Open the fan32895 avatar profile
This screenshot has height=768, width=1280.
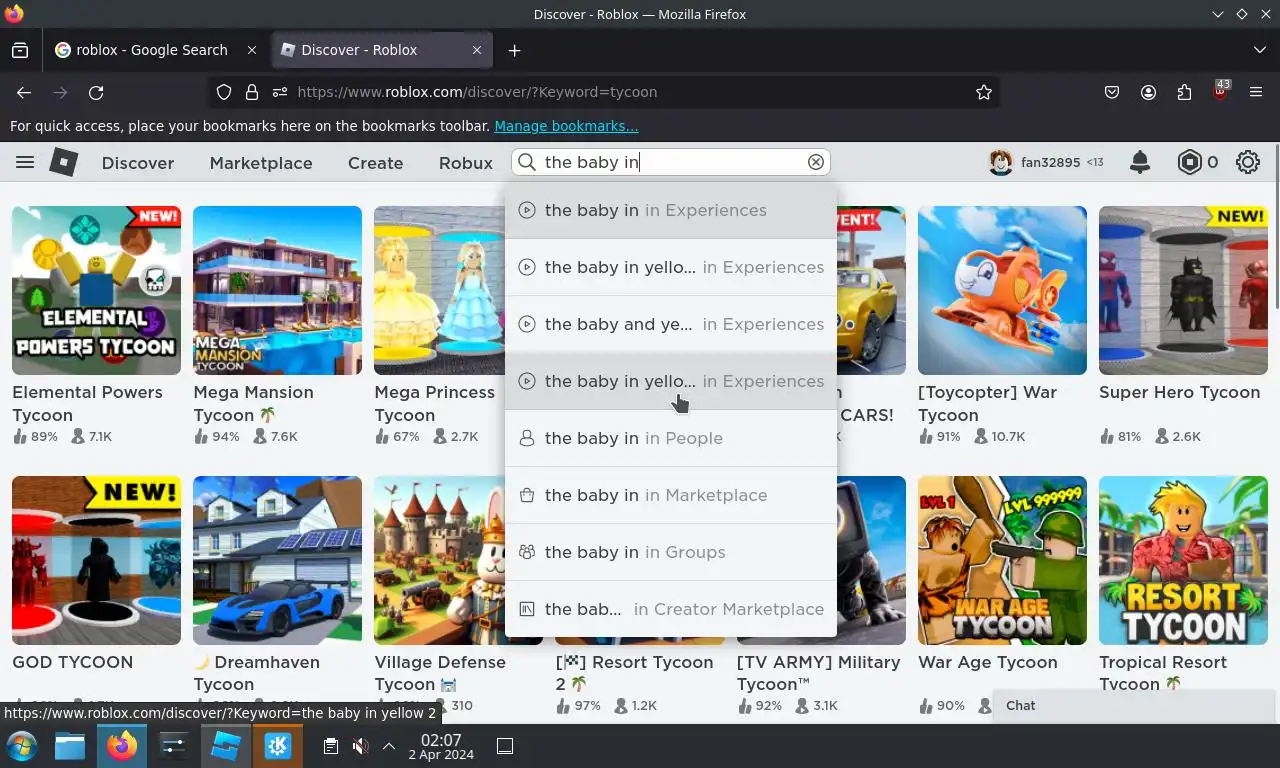point(1001,162)
